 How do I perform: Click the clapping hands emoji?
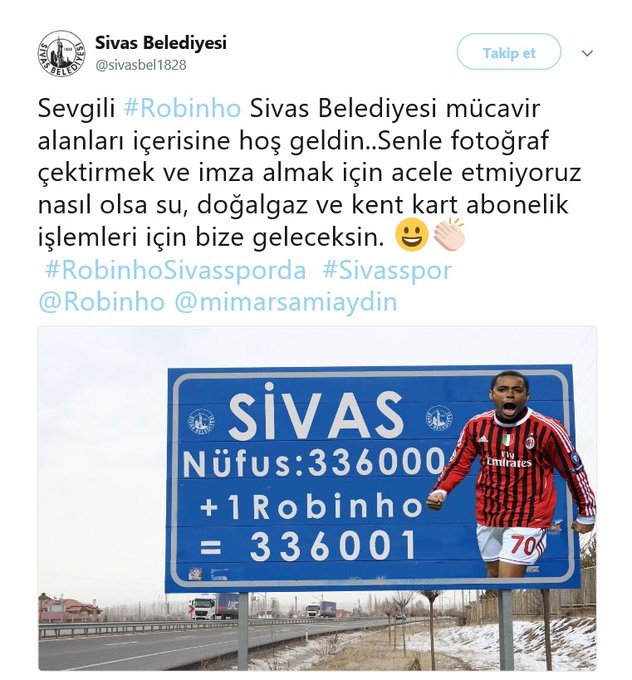pos(449,234)
